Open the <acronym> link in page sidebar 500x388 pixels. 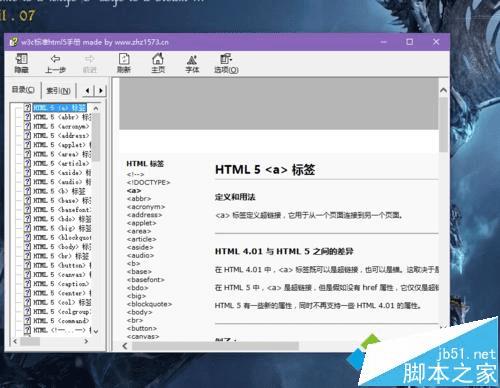(146, 207)
